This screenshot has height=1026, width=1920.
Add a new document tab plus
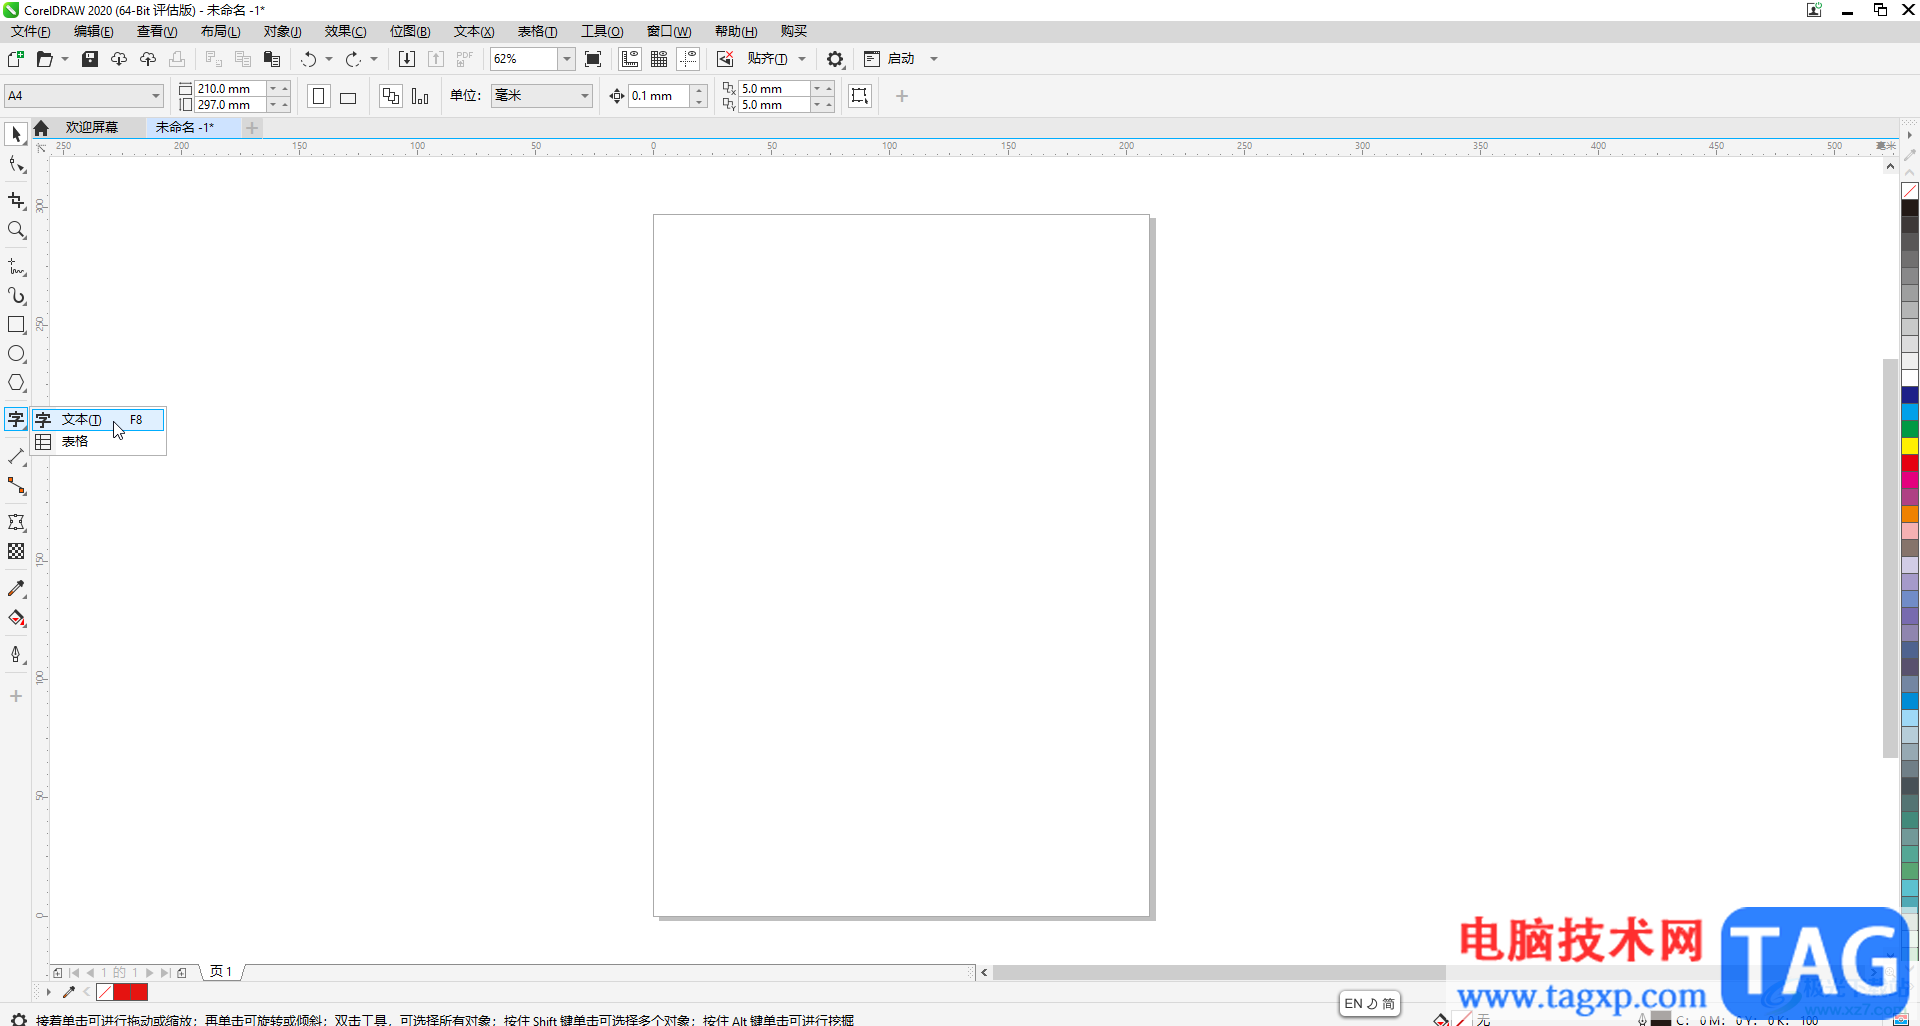(252, 128)
